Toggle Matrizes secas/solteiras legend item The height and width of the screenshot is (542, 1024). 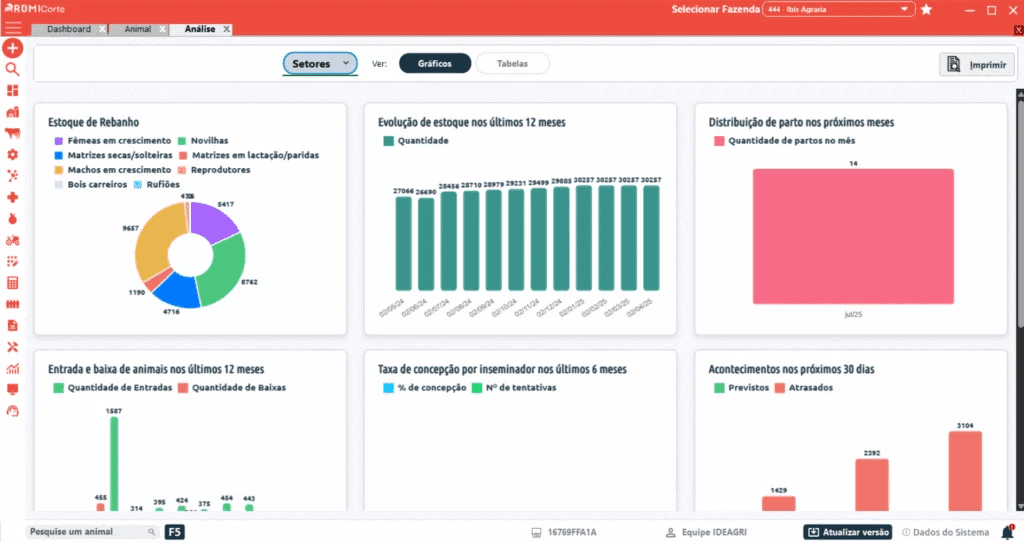click(113, 155)
